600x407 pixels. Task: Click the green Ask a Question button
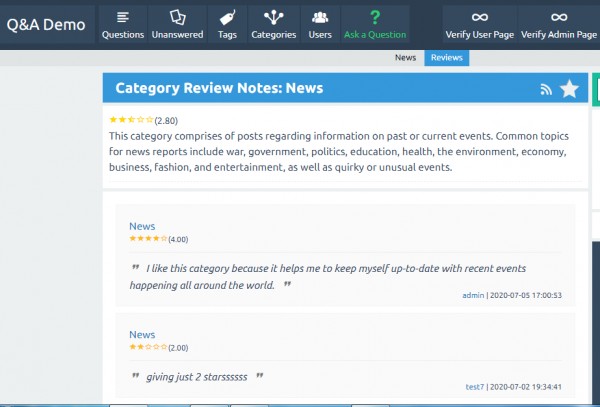coord(375,24)
